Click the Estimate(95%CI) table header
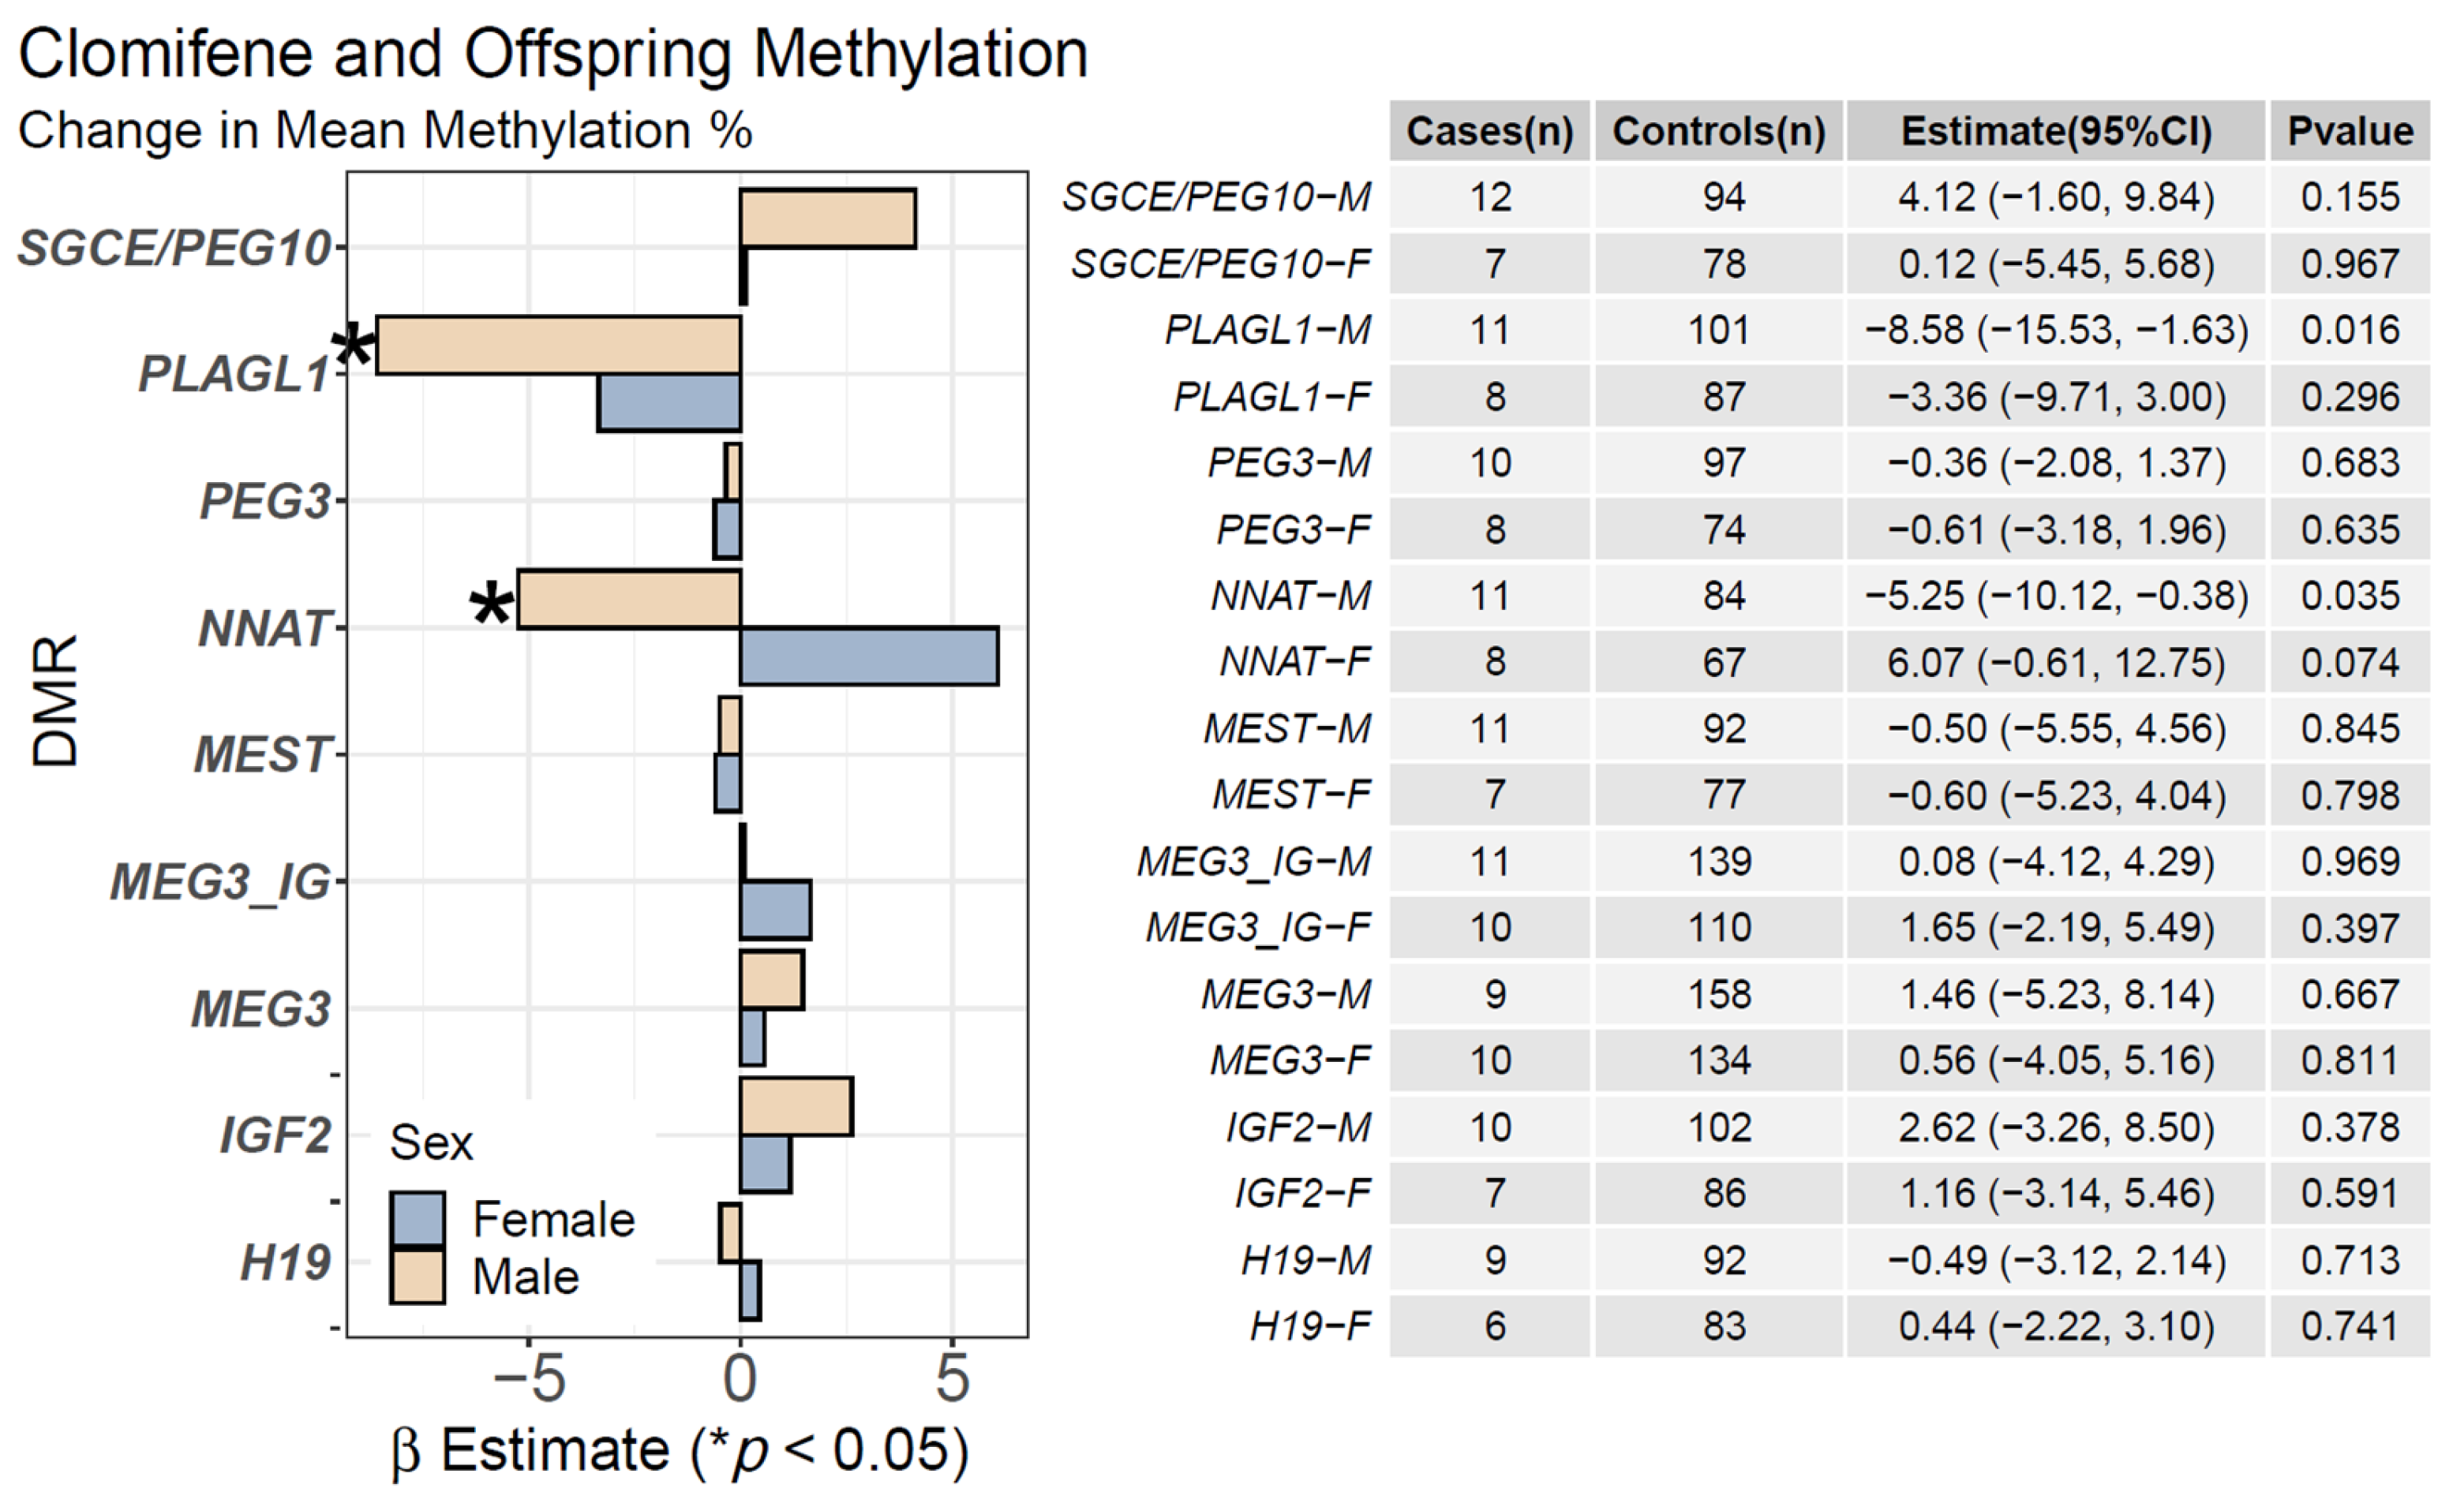Screen dimensions: 2464x1503 (2055, 131)
